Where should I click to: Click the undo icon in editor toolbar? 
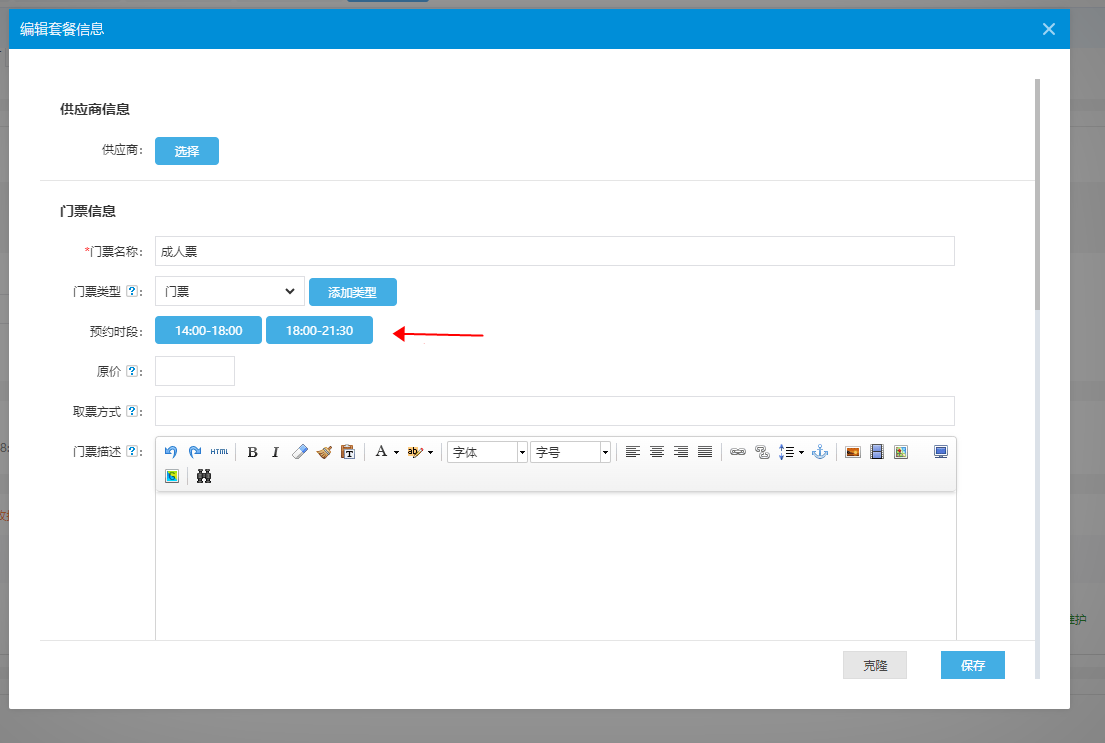(171, 452)
